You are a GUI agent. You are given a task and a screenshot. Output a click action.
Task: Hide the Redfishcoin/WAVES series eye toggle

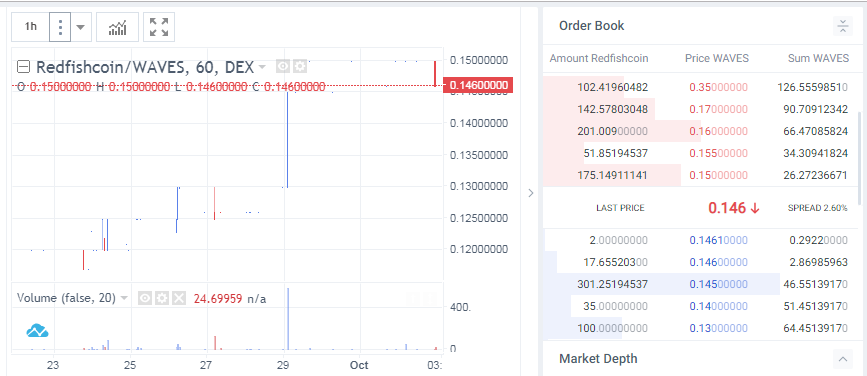(283, 67)
